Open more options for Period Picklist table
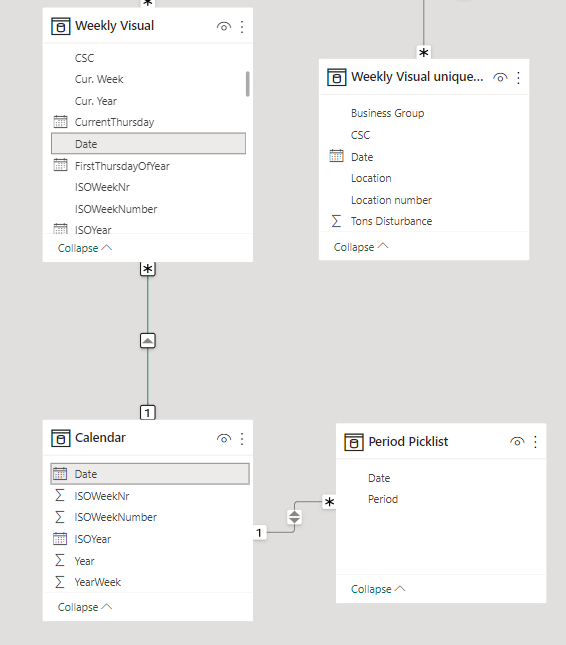Viewport: 566px width, 645px height. point(535,442)
